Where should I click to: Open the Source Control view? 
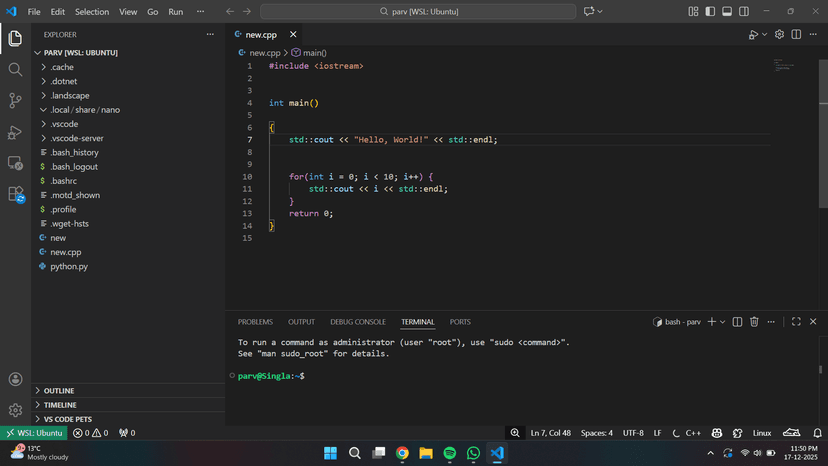(x=15, y=100)
